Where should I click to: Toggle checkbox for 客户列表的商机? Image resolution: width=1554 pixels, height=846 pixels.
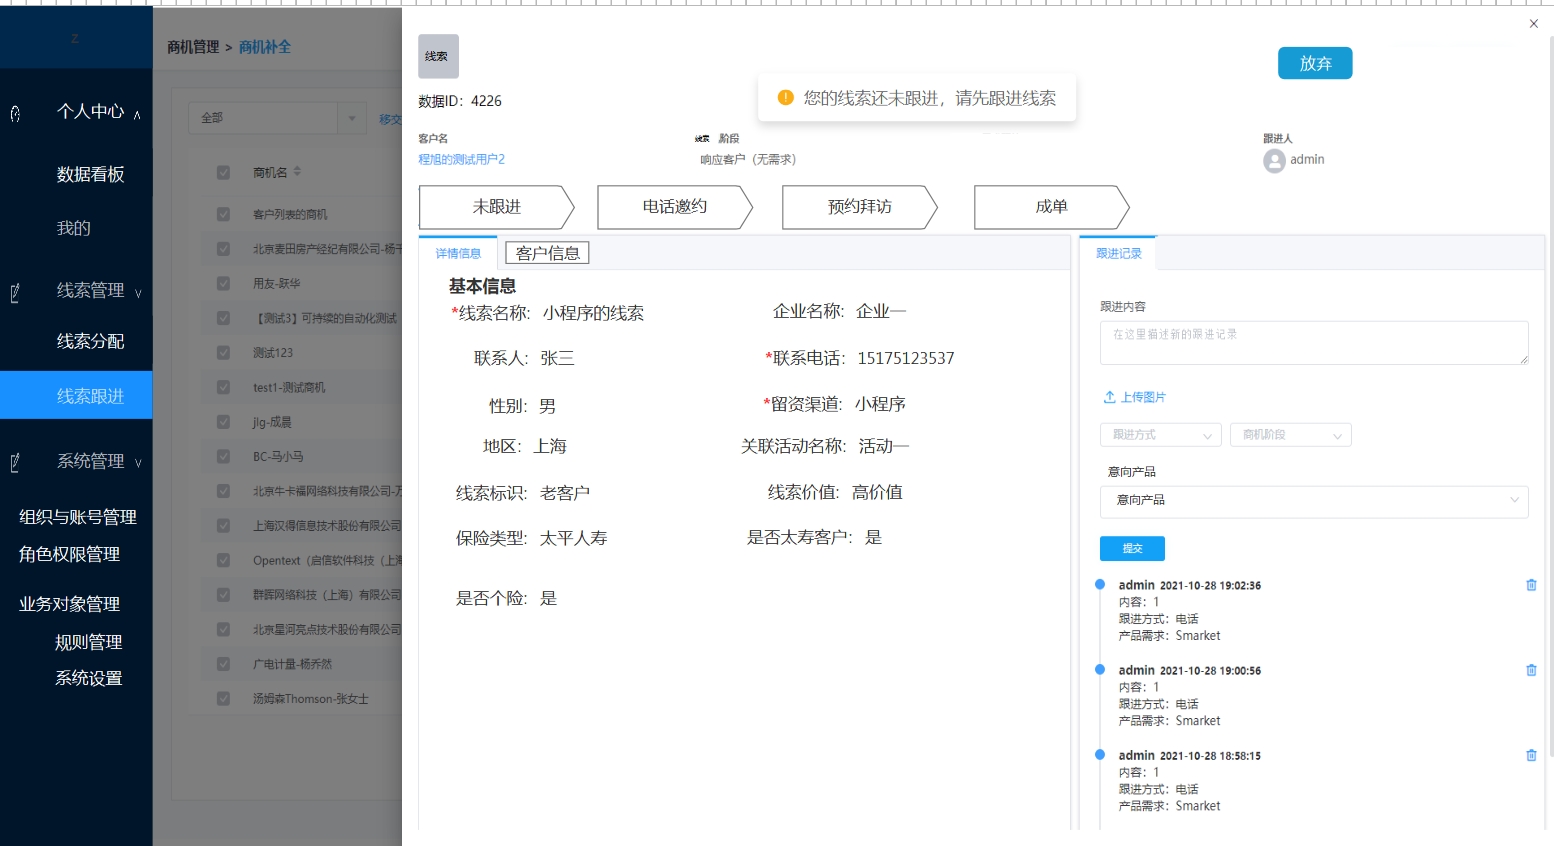223,214
